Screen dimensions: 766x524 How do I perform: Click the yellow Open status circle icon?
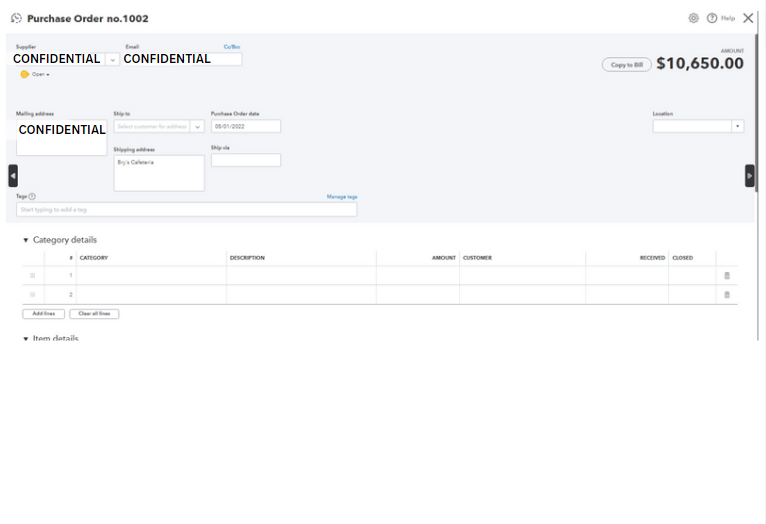click(24, 74)
